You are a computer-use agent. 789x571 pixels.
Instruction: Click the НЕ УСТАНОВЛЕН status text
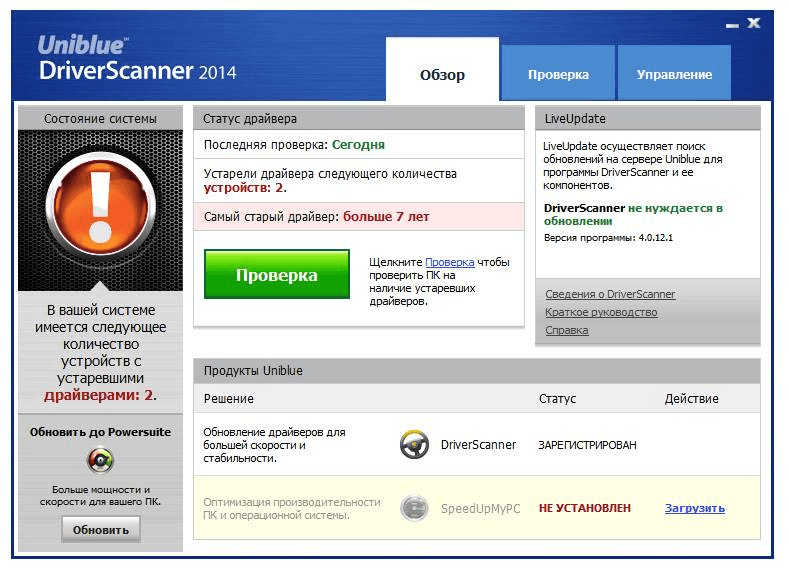pos(584,508)
